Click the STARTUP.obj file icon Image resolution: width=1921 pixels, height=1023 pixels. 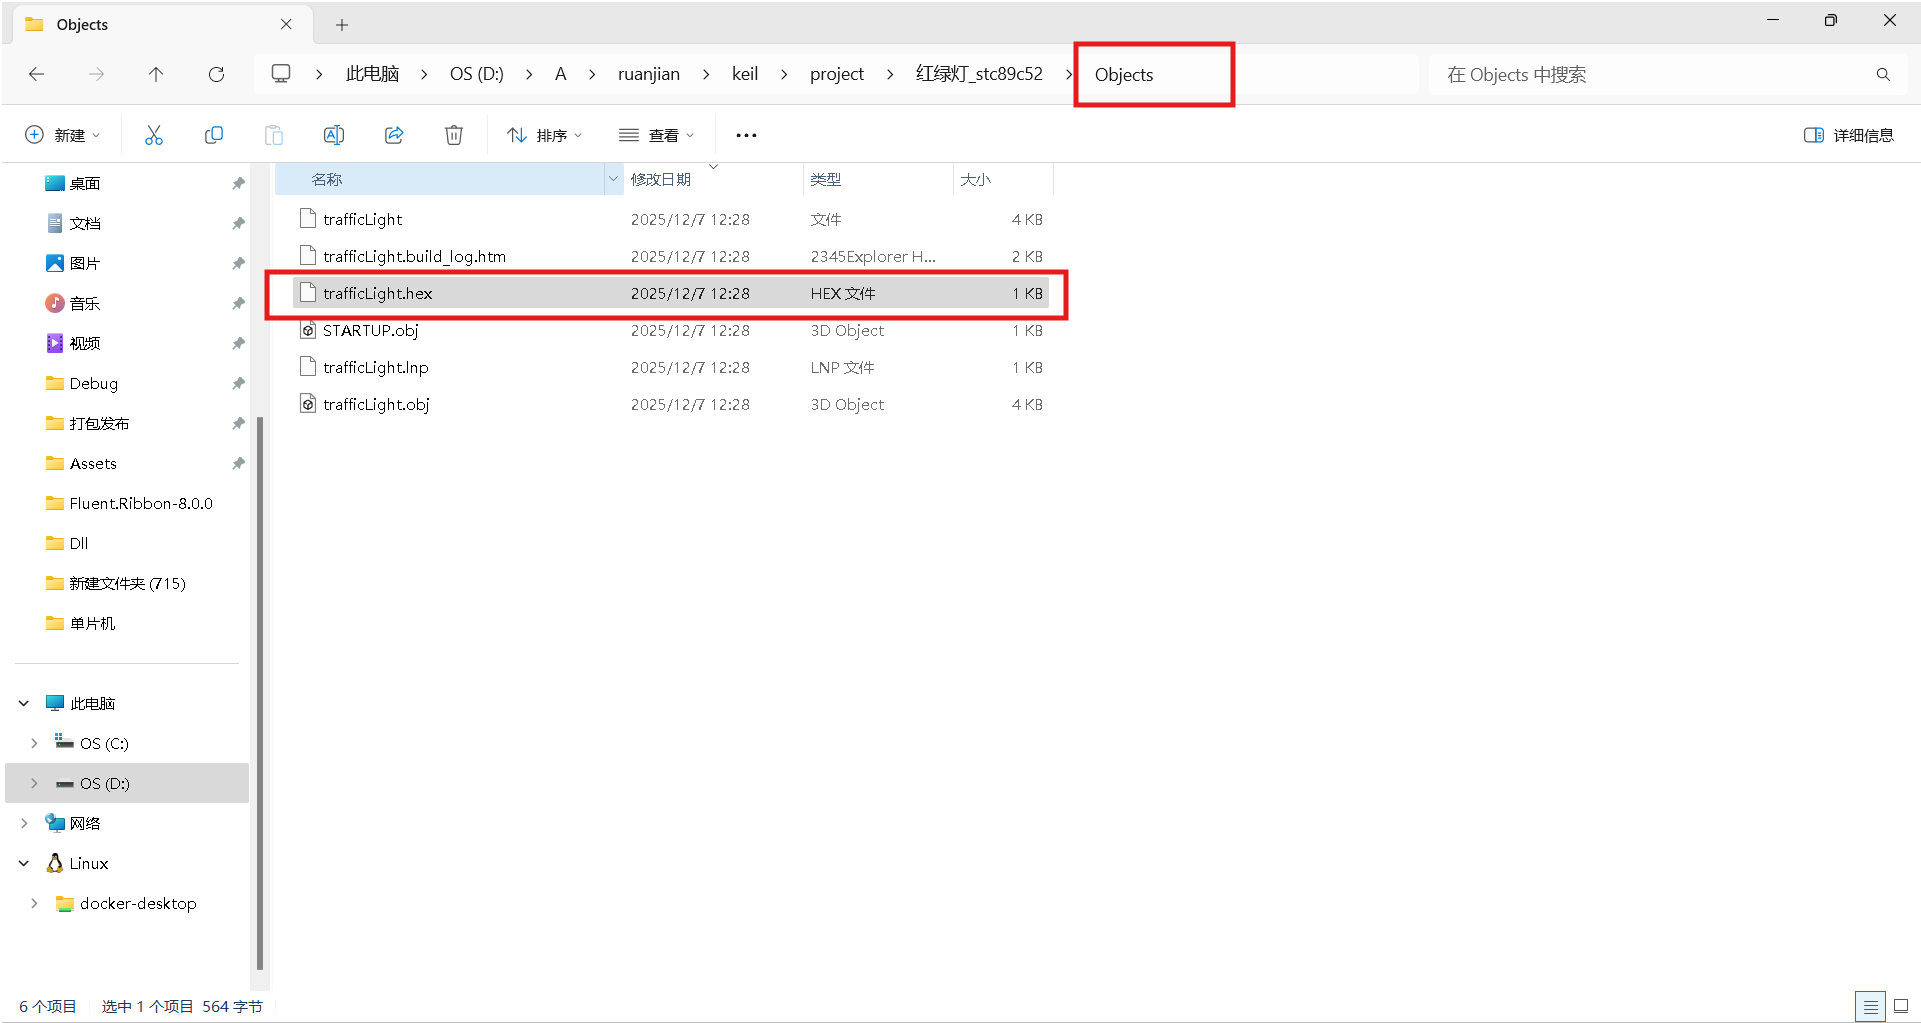[x=308, y=330]
